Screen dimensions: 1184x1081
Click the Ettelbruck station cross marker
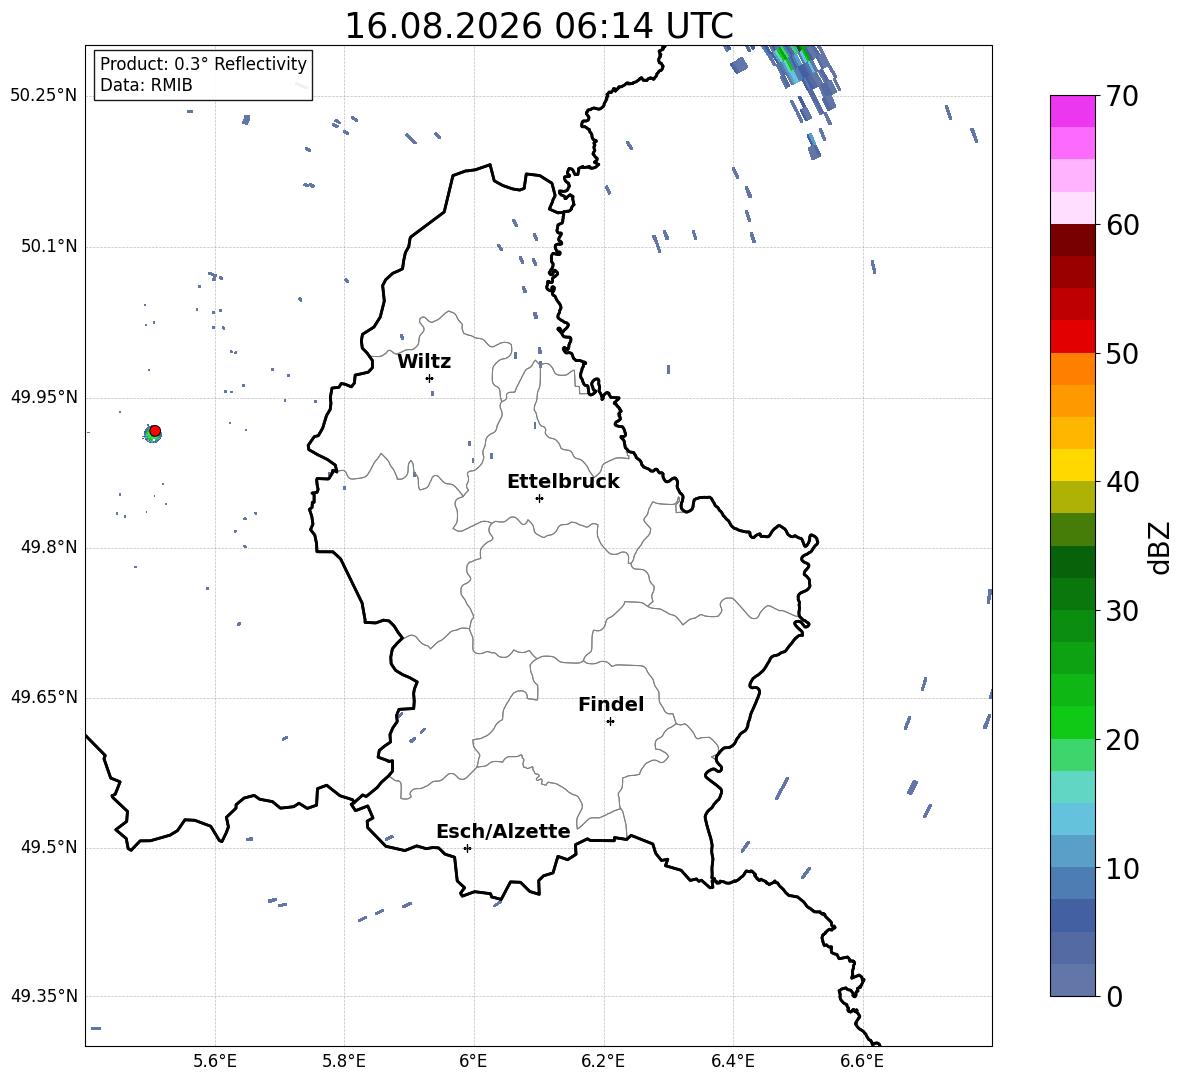tap(539, 498)
